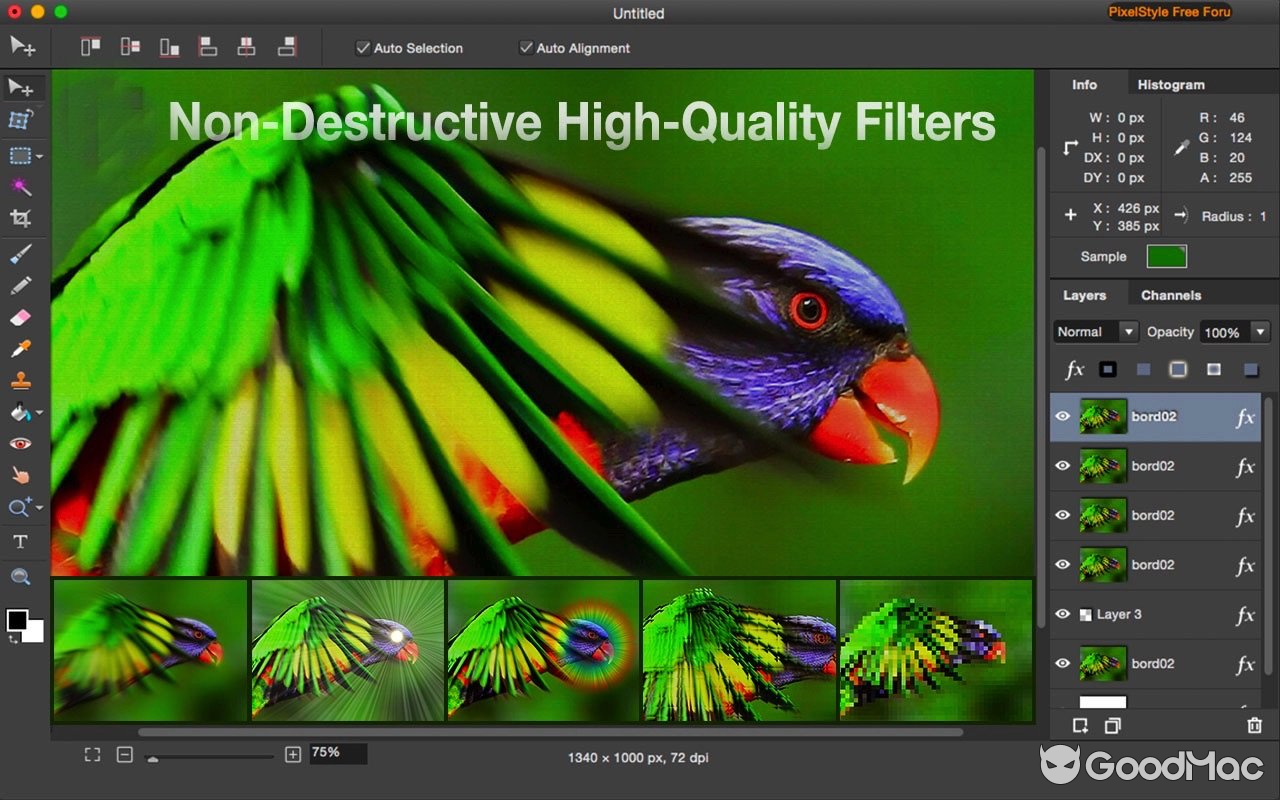Select the Text tool
1280x800 pixels.
[x=22, y=541]
